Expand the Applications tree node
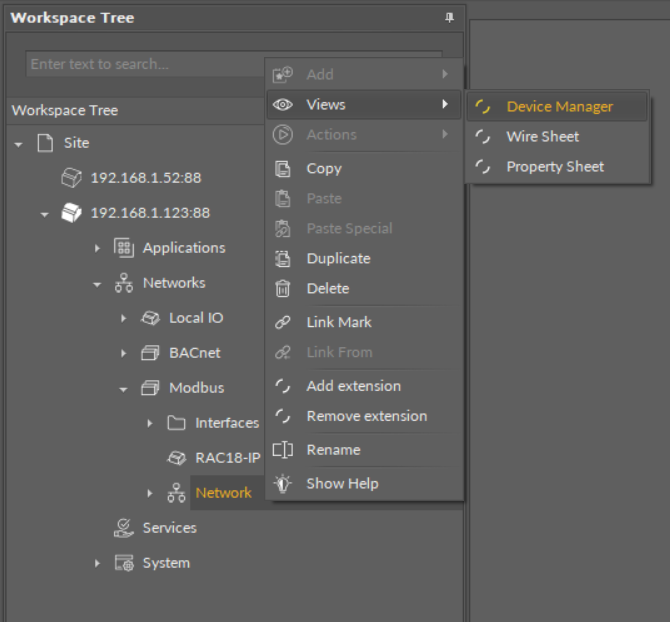The image size is (670, 622). (97, 248)
